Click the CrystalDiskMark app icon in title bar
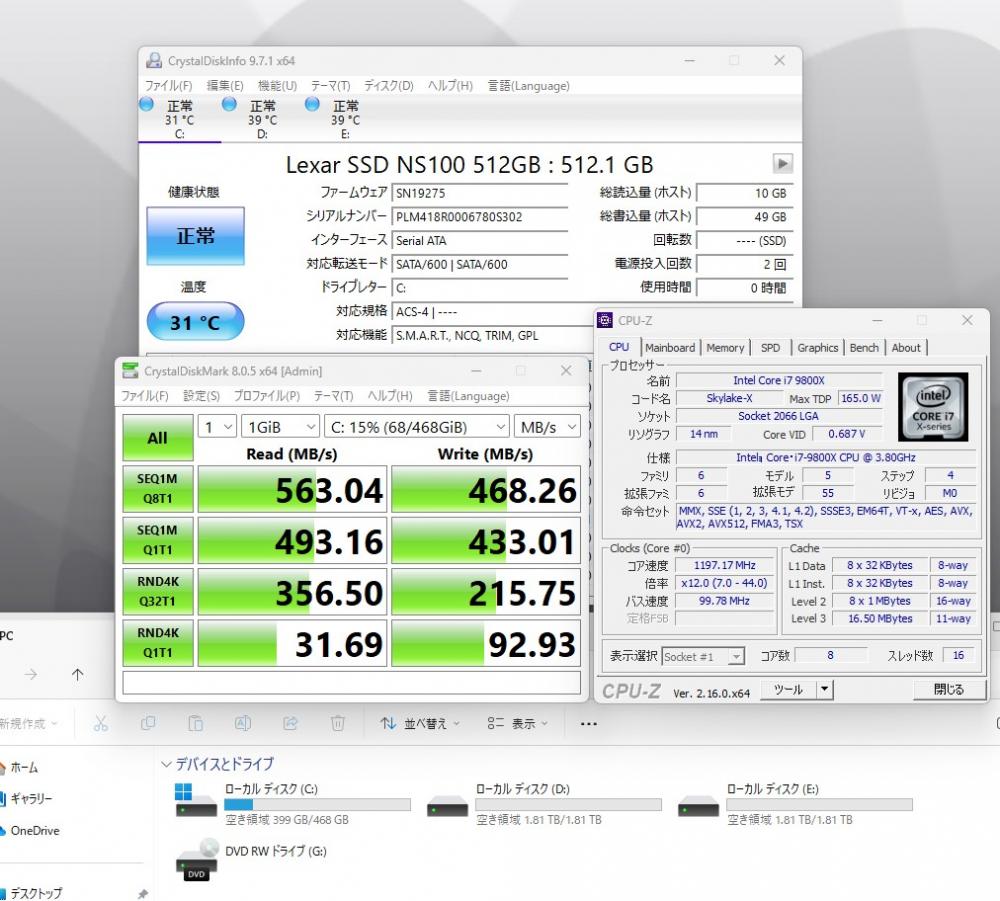Image resolution: width=1000 pixels, height=901 pixels. click(130, 370)
